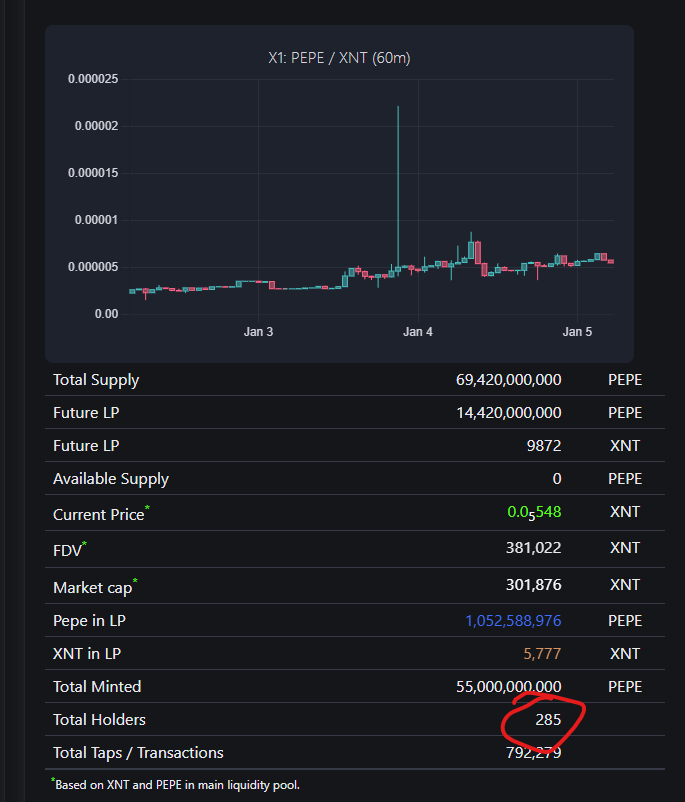
Task: Click the 0.00002 y-axis label
Action: (x=96, y=126)
